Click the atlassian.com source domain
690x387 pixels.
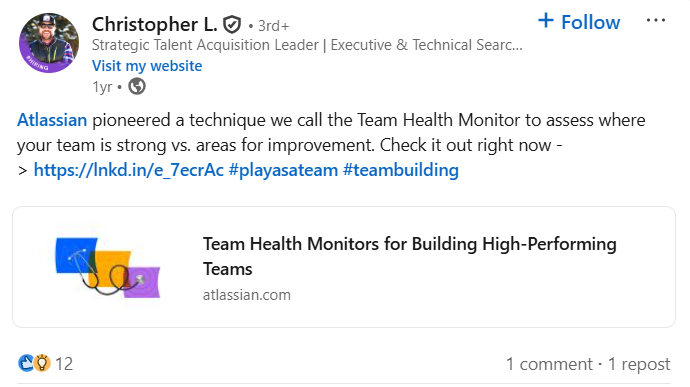coord(246,295)
